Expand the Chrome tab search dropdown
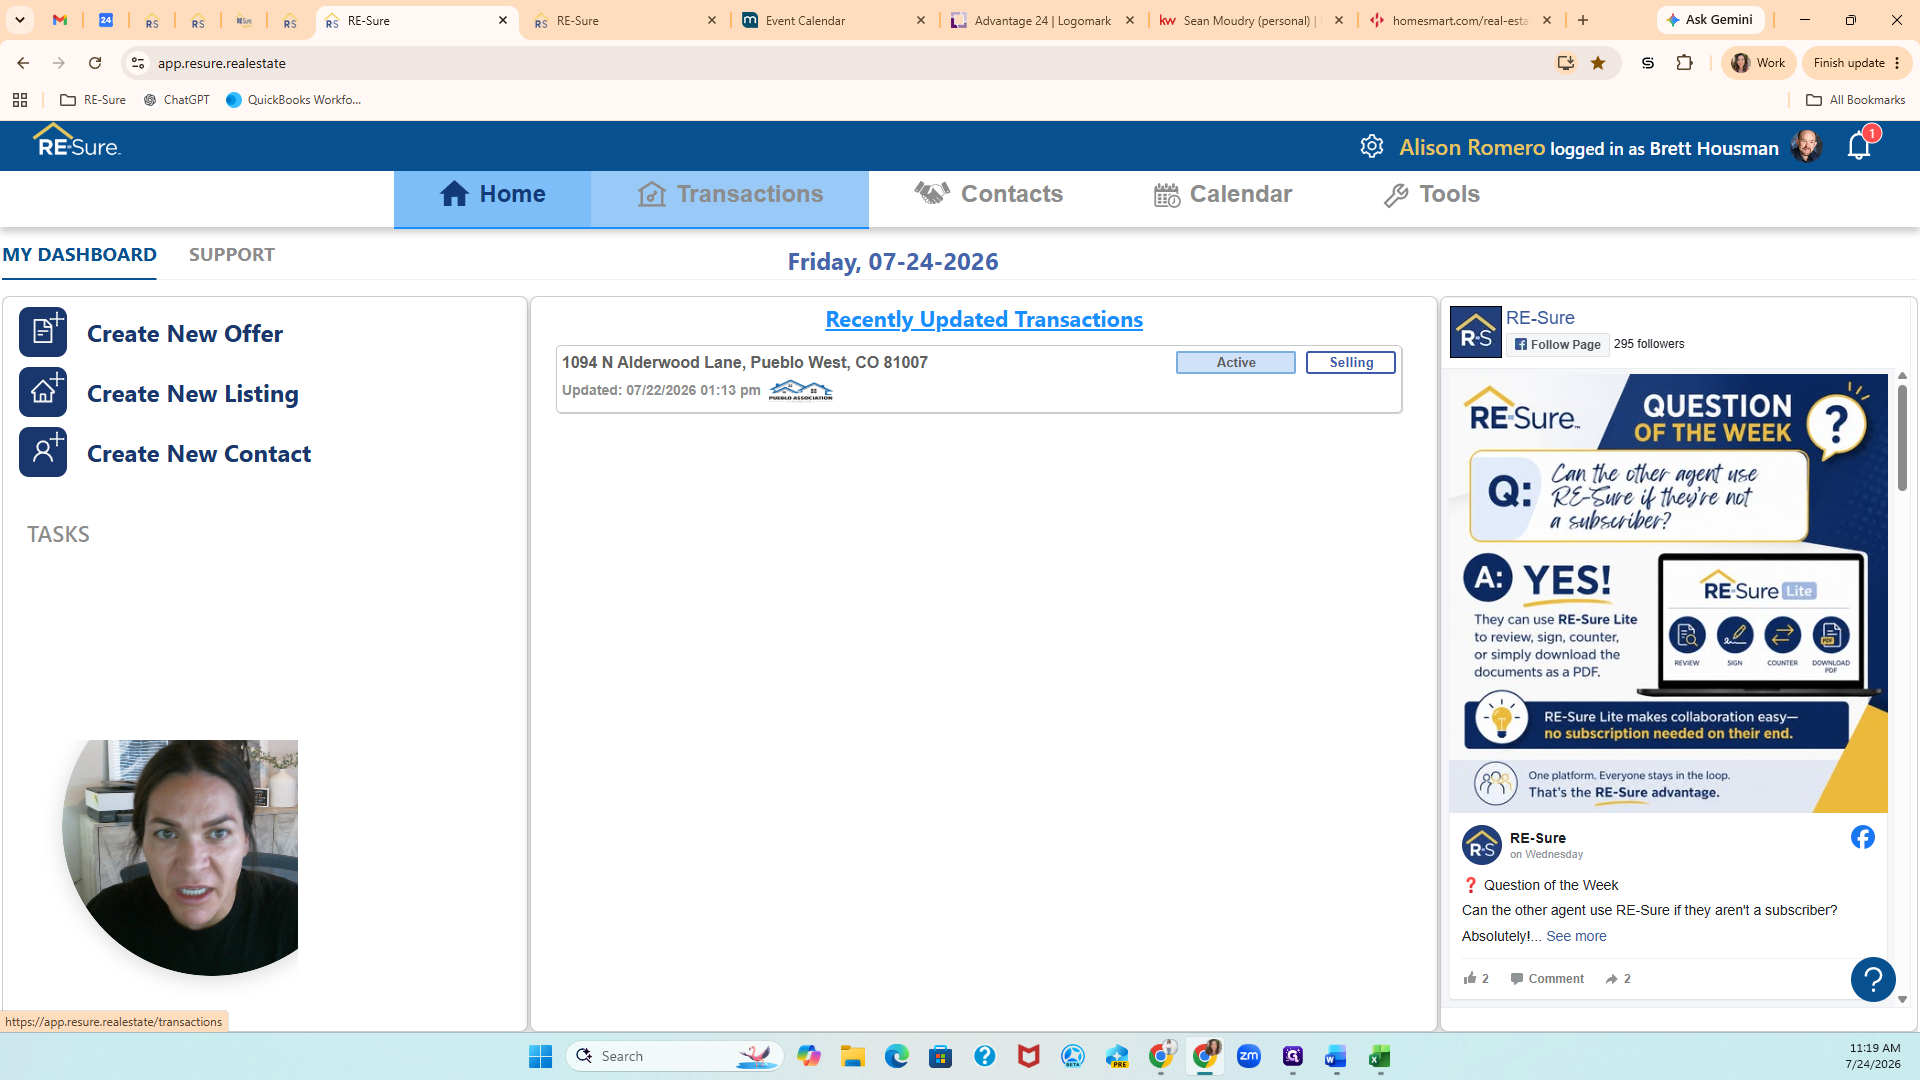Image resolution: width=1920 pixels, height=1080 pixels. coord(20,20)
